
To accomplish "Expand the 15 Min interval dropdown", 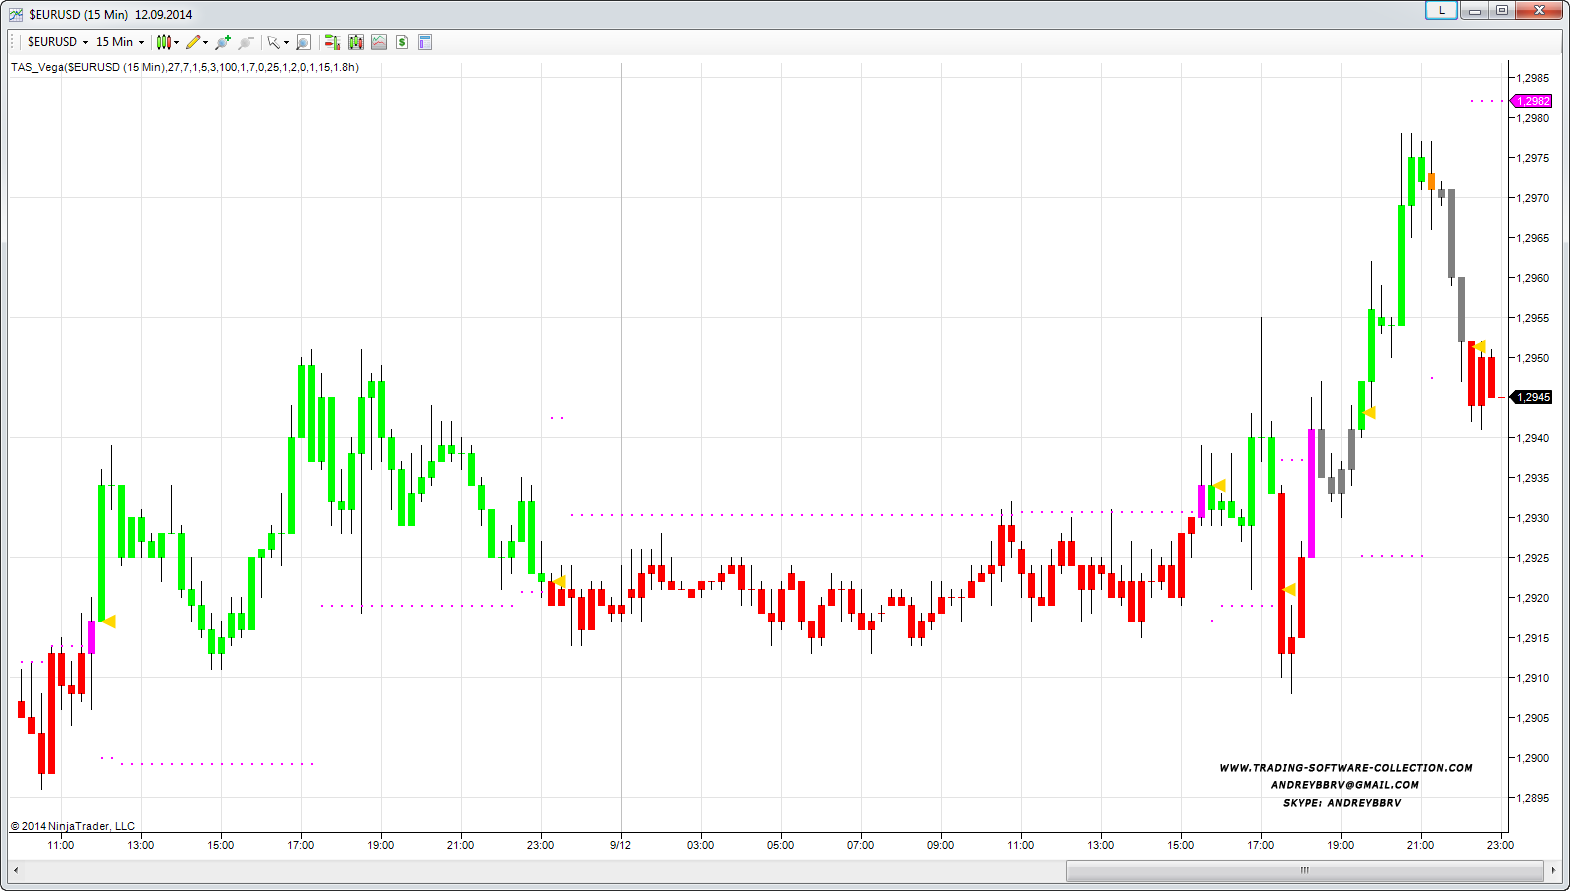I will pos(141,42).
